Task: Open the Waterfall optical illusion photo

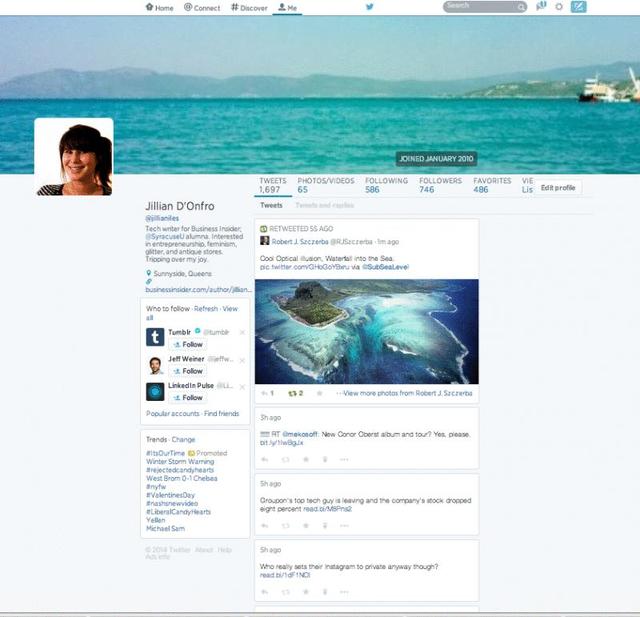Action: point(366,330)
